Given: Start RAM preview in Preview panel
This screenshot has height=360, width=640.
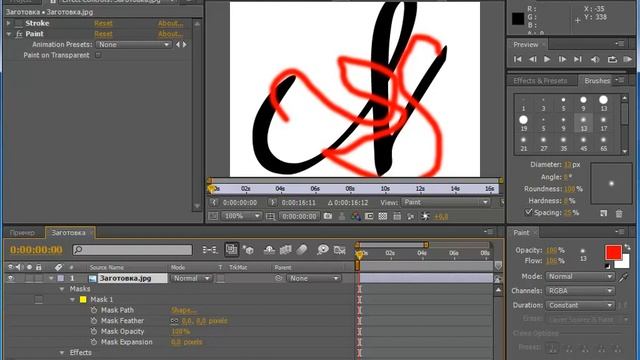Looking at the screenshot, I should pyautogui.click(x=628, y=59).
